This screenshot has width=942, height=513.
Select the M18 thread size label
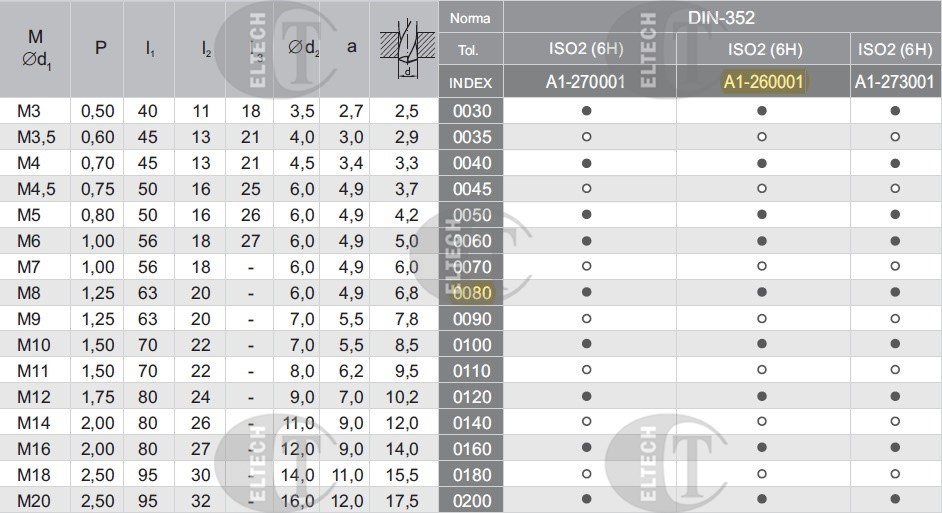[34, 475]
